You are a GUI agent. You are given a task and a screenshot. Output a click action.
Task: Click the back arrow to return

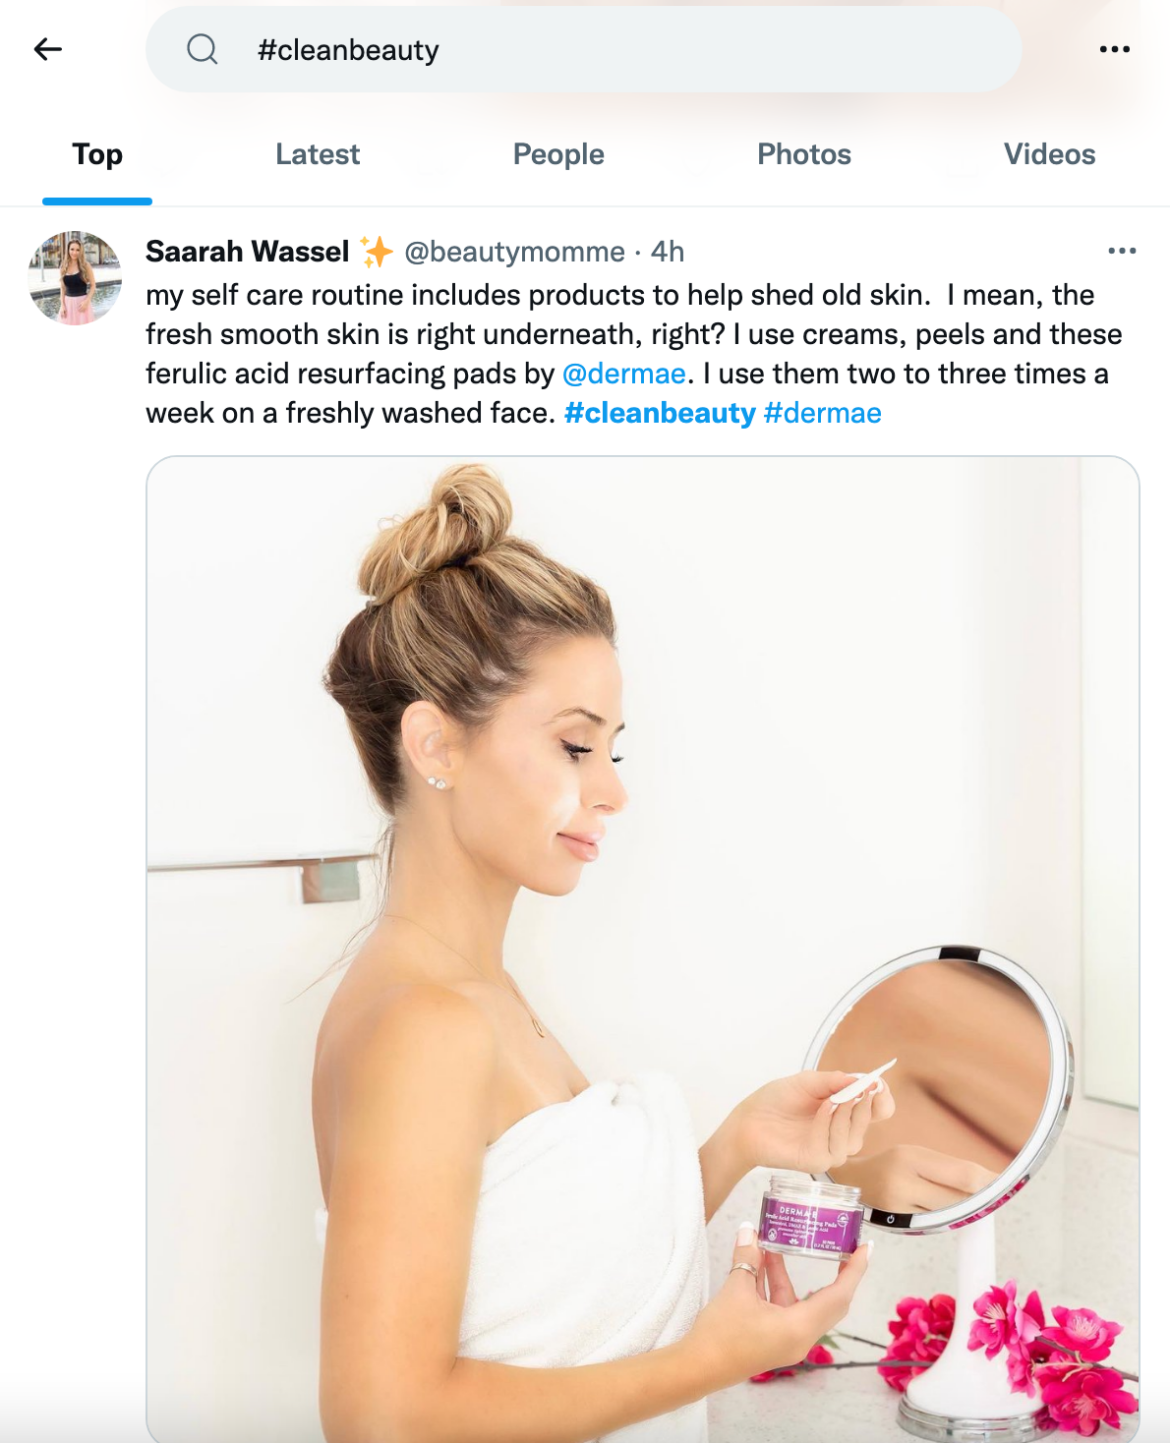point(46,48)
